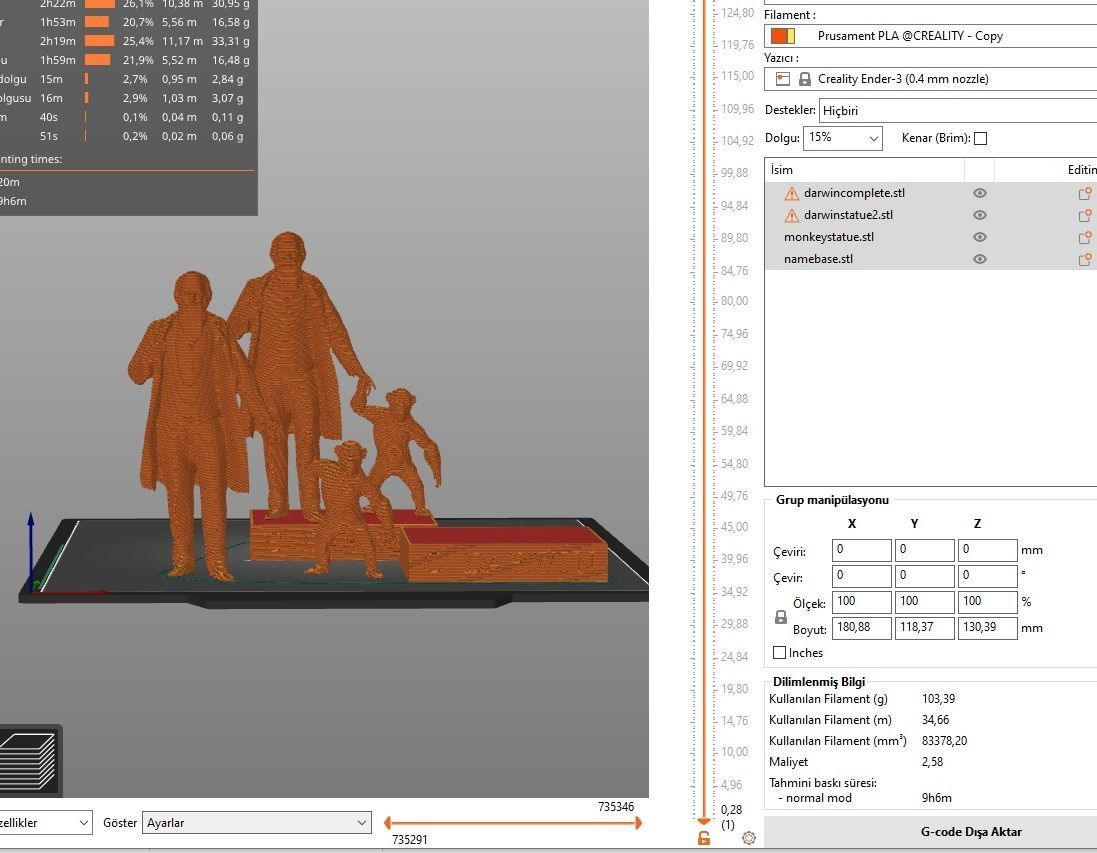Open the editing icon for the darwincomplete.stl row
This screenshot has width=1097, height=853.
tap(1084, 193)
